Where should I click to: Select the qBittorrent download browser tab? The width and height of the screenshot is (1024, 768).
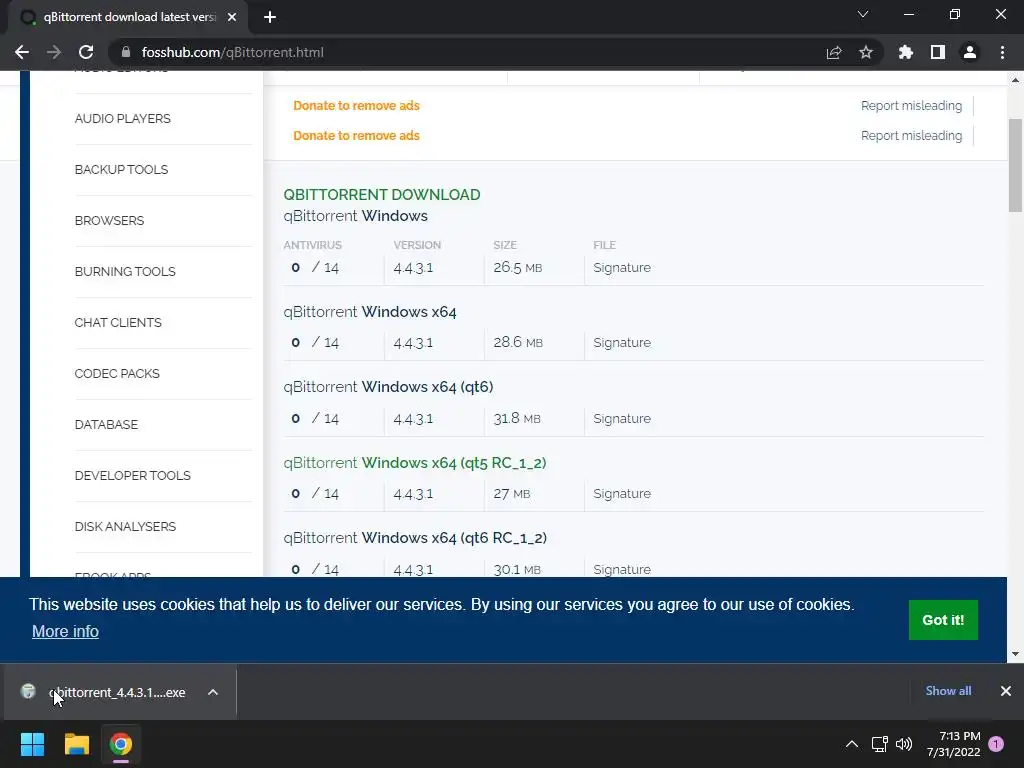[x=128, y=18]
